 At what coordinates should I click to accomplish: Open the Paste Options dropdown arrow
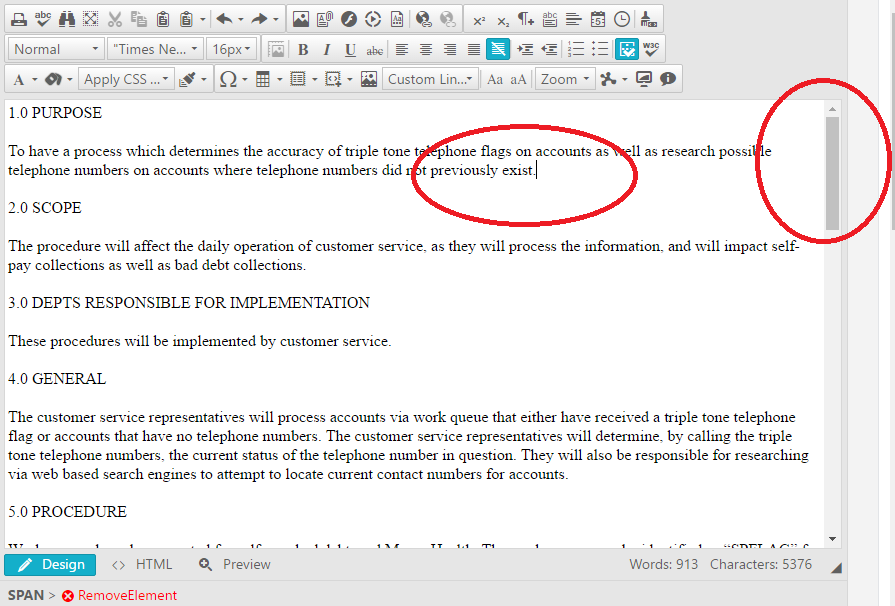pyautogui.click(x=203, y=19)
